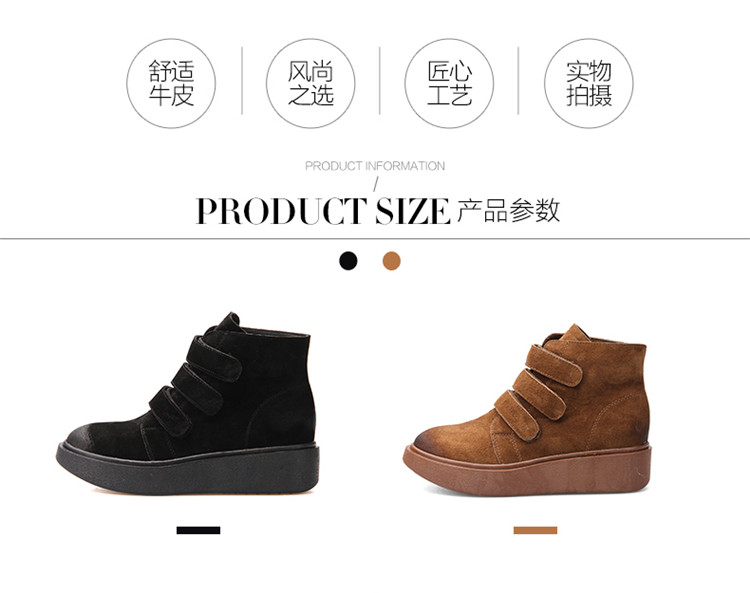
Task: Click the black boot's platform sole
Action: 188,470
